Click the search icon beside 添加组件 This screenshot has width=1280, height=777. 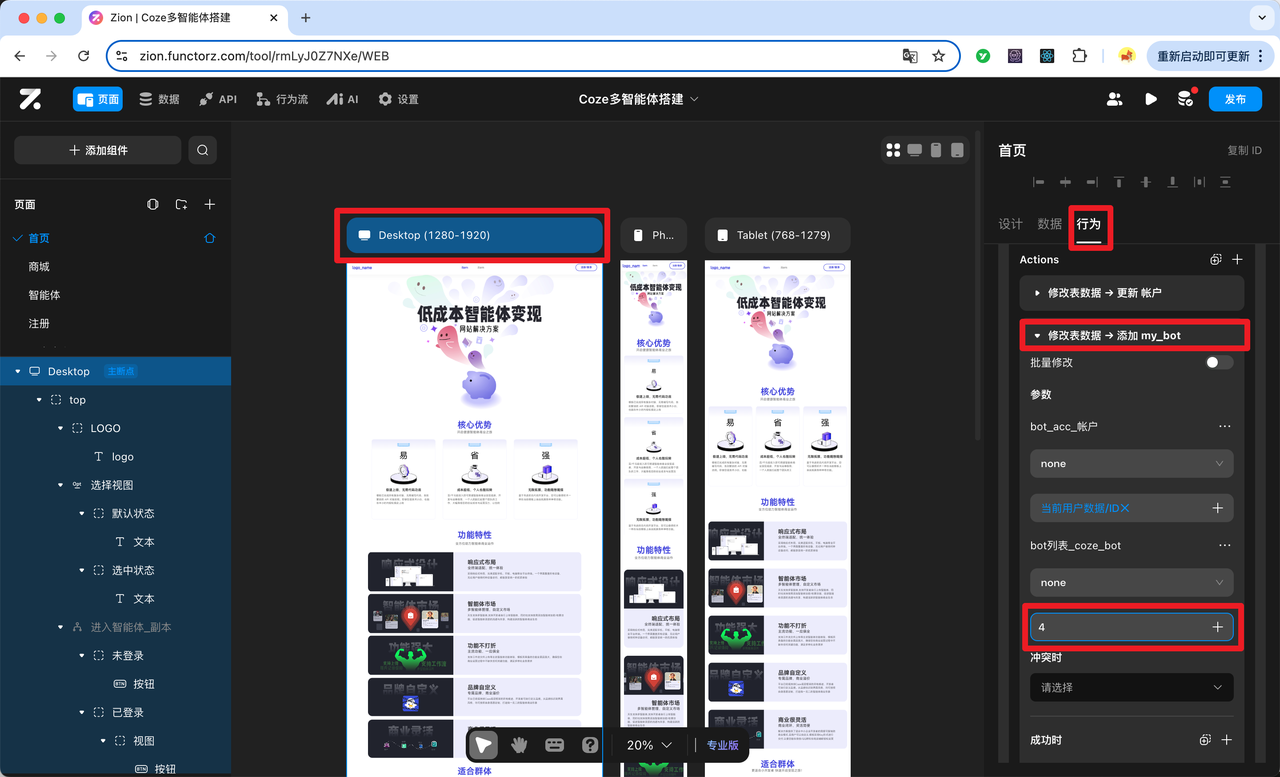click(202, 150)
